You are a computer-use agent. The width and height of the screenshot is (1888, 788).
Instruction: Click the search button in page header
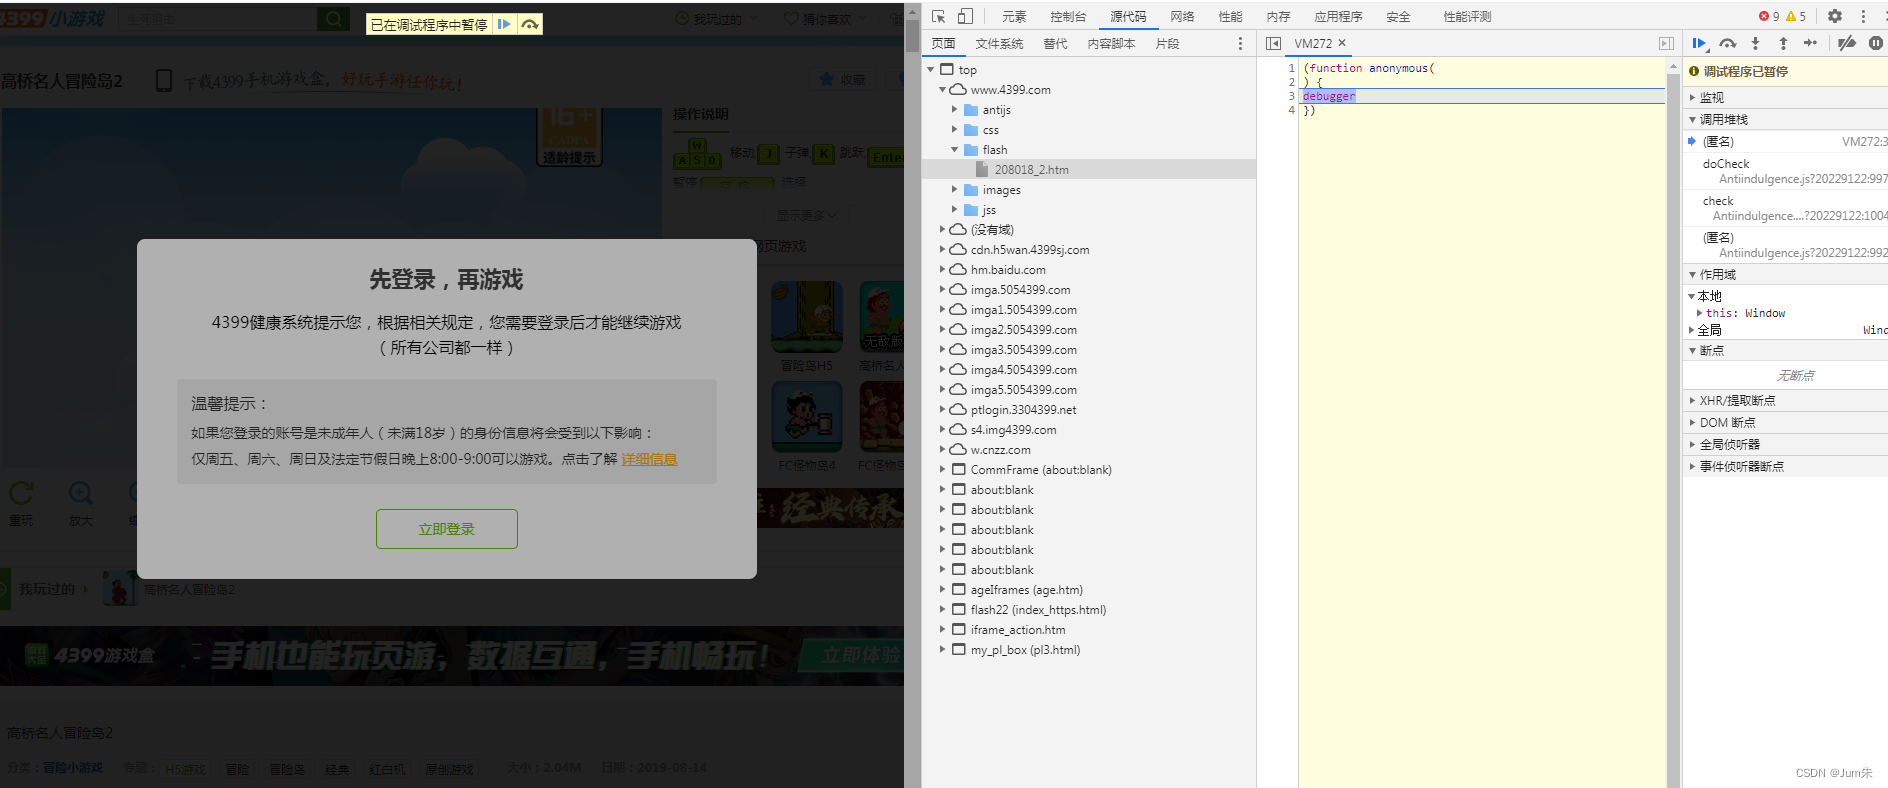(x=333, y=19)
